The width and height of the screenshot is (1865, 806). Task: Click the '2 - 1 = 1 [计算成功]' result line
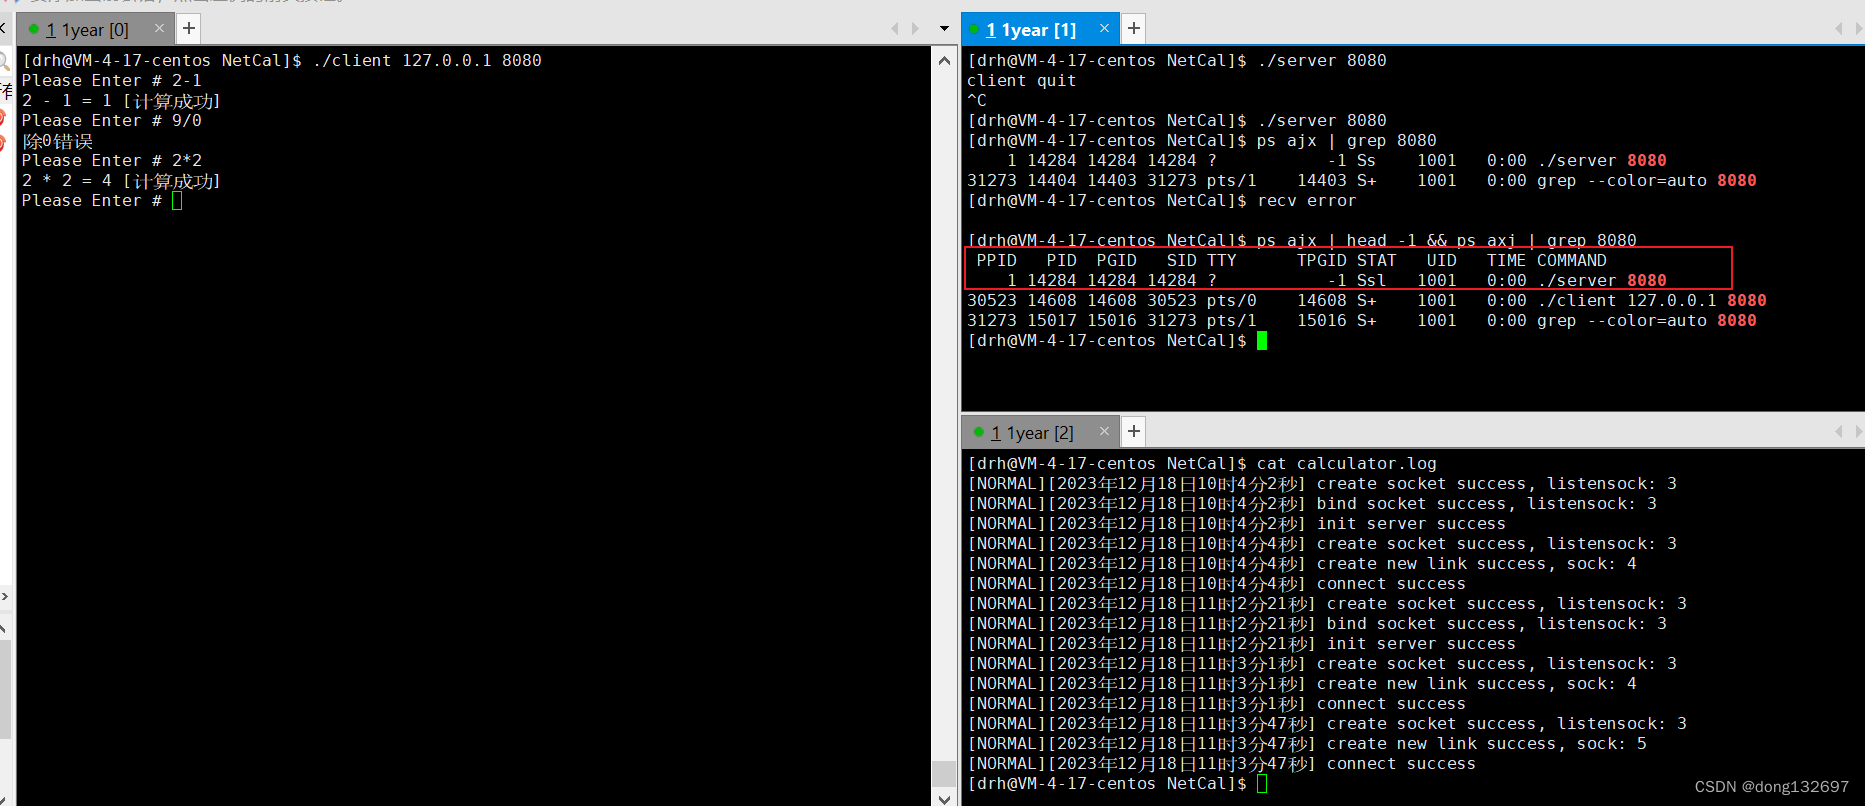(121, 101)
